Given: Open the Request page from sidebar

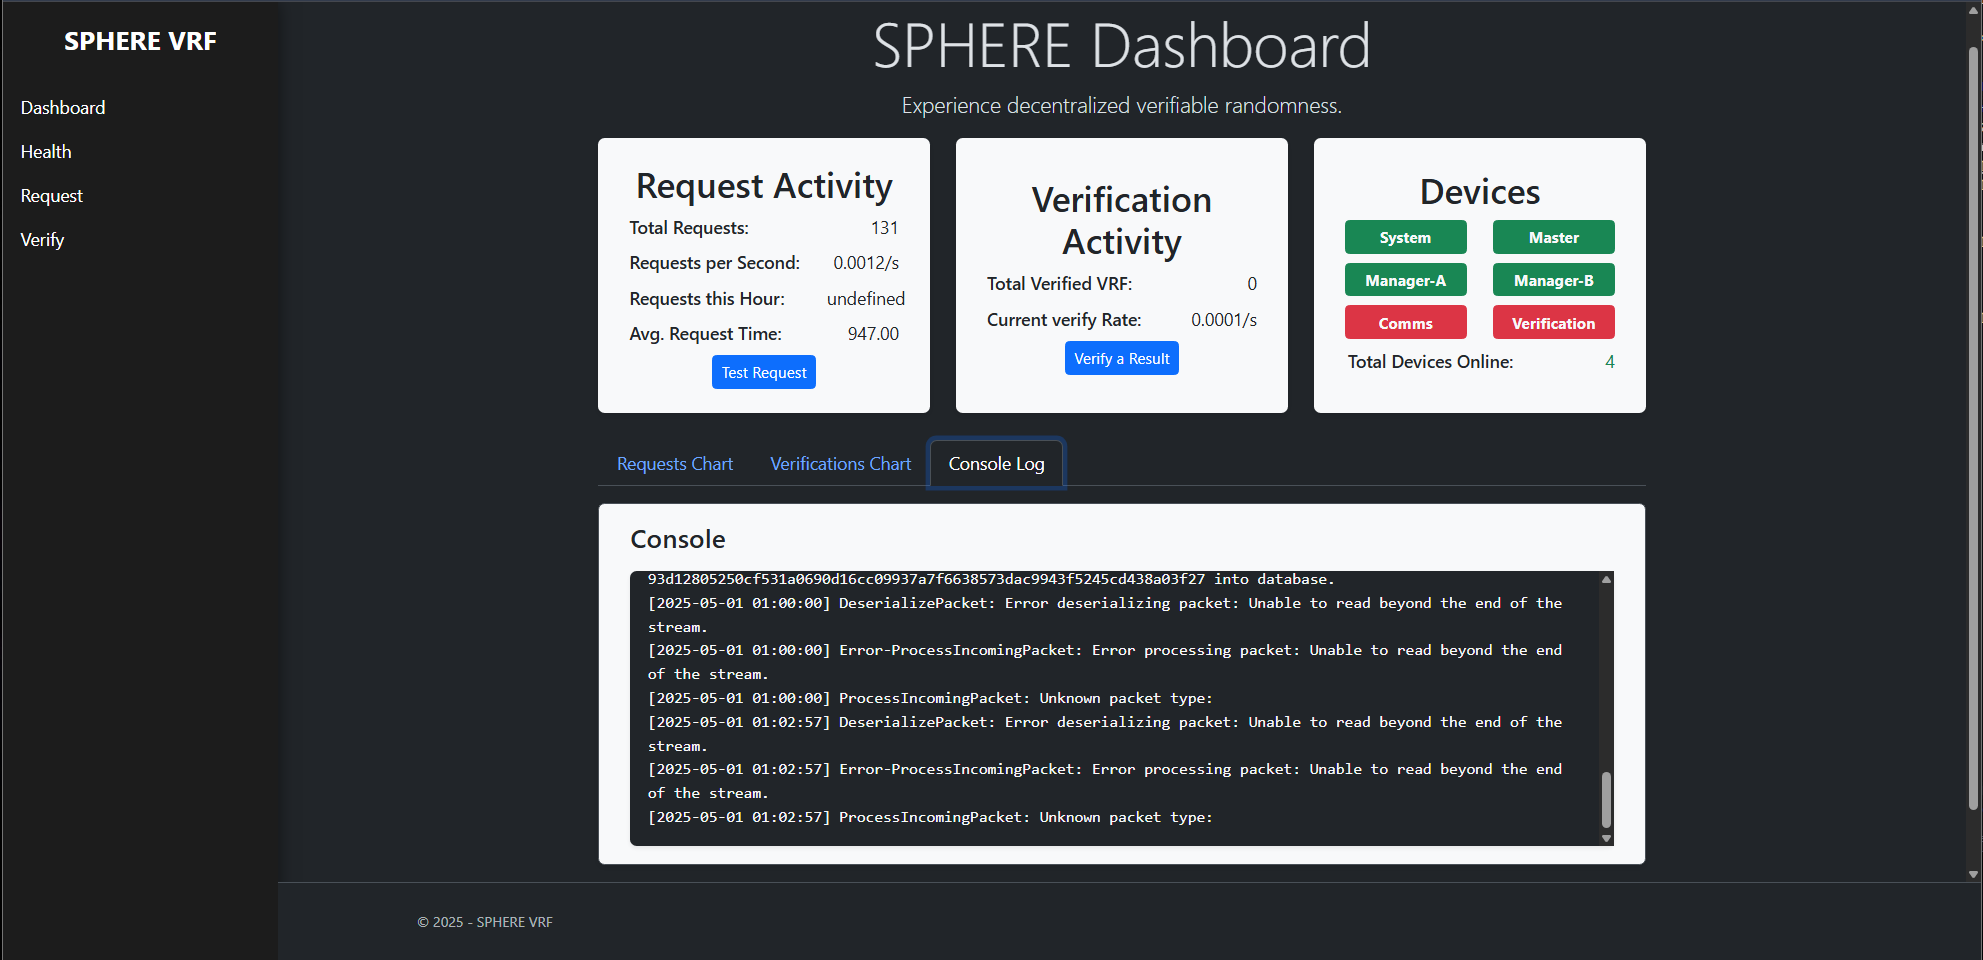Looking at the screenshot, I should 51,195.
